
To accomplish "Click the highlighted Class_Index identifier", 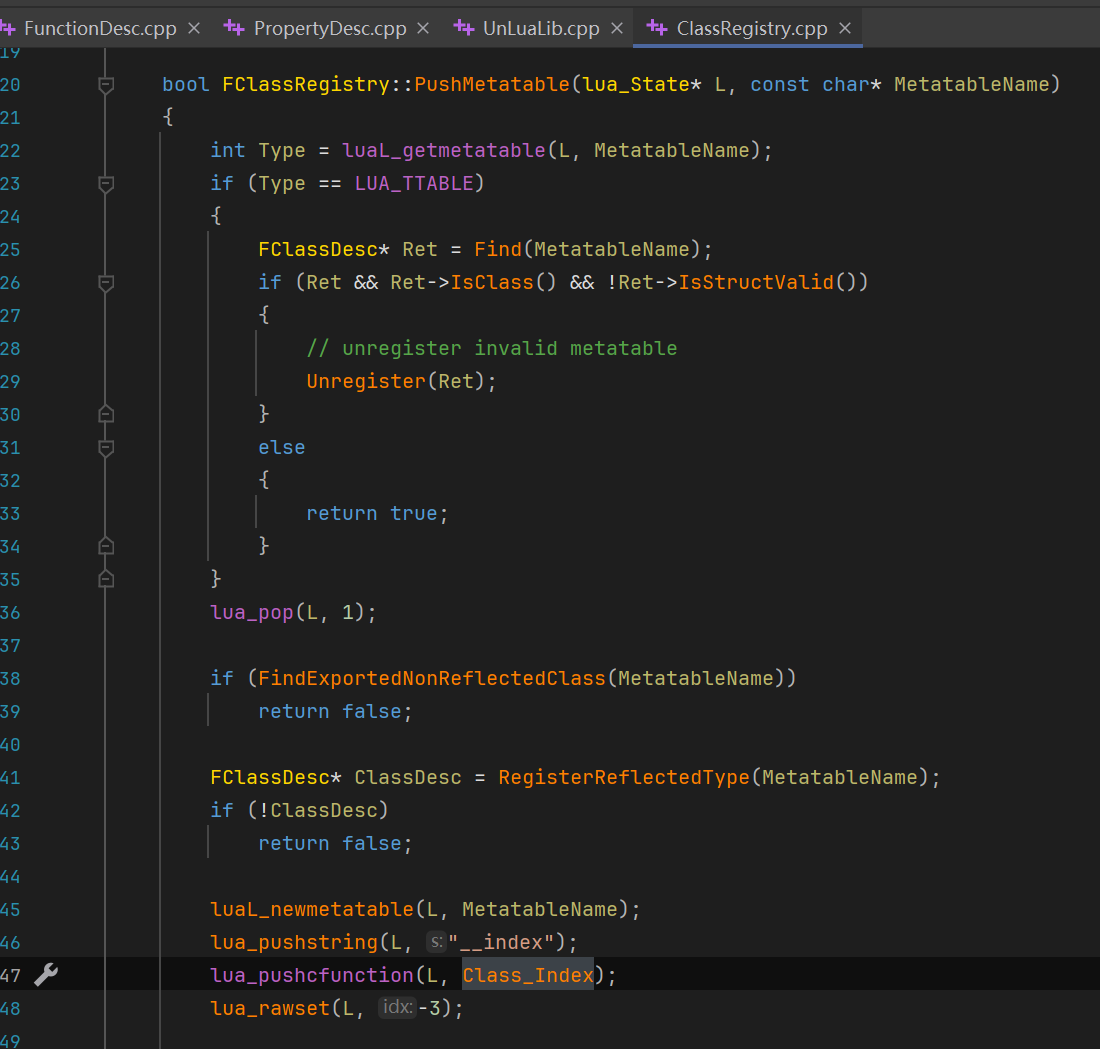I will pyautogui.click(x=527, y=975).
